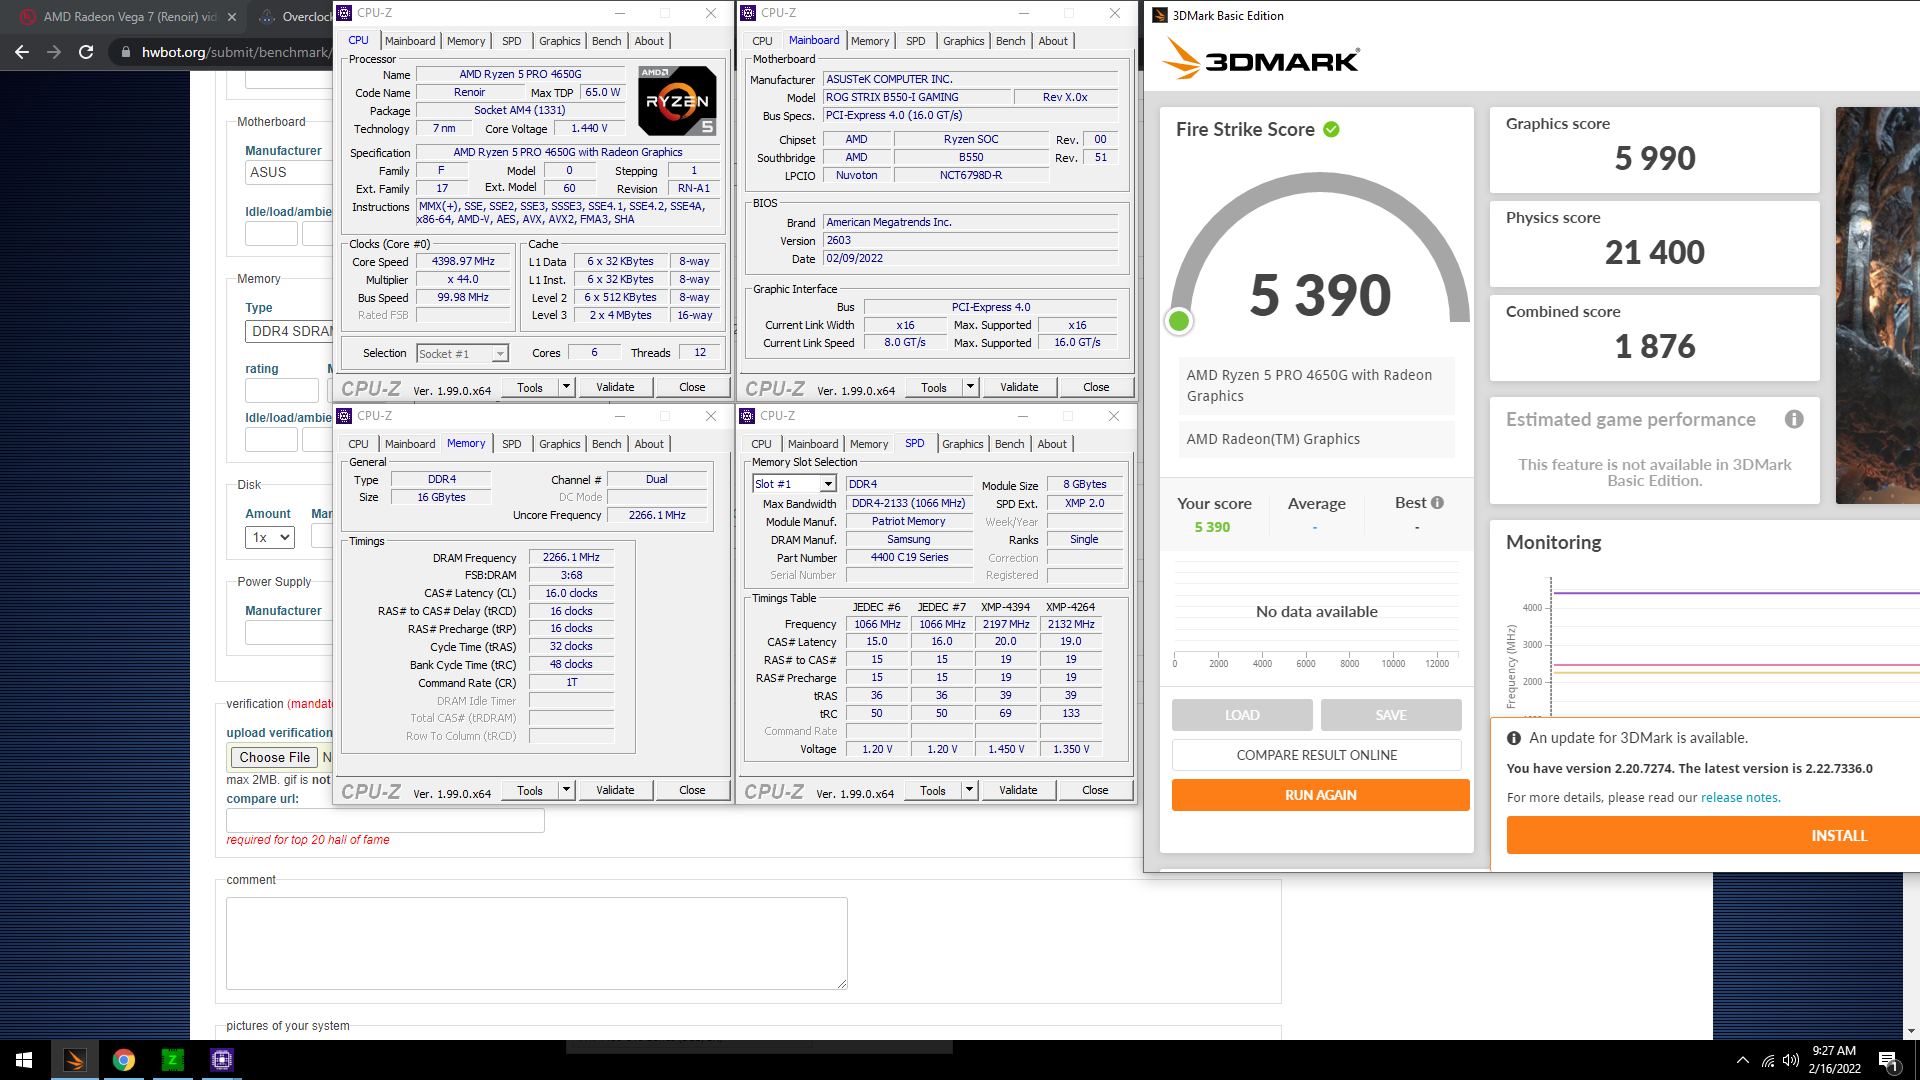Image resolution: width=1920 pixels, height=1080 pixels.
Task: Click the browser back arrow
Action: tap(22, 52)
